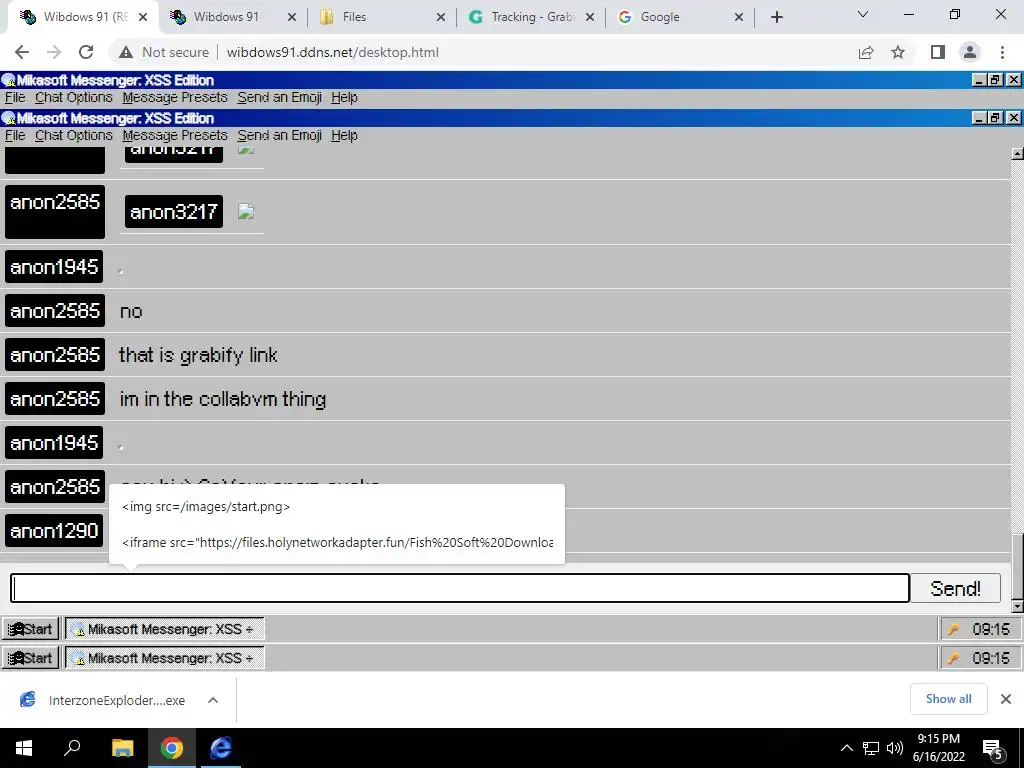1024x768 pixels.
Task: Select the message 'im in the collabvm thing'
Action: pyautogui.click(x=222, y=399)
